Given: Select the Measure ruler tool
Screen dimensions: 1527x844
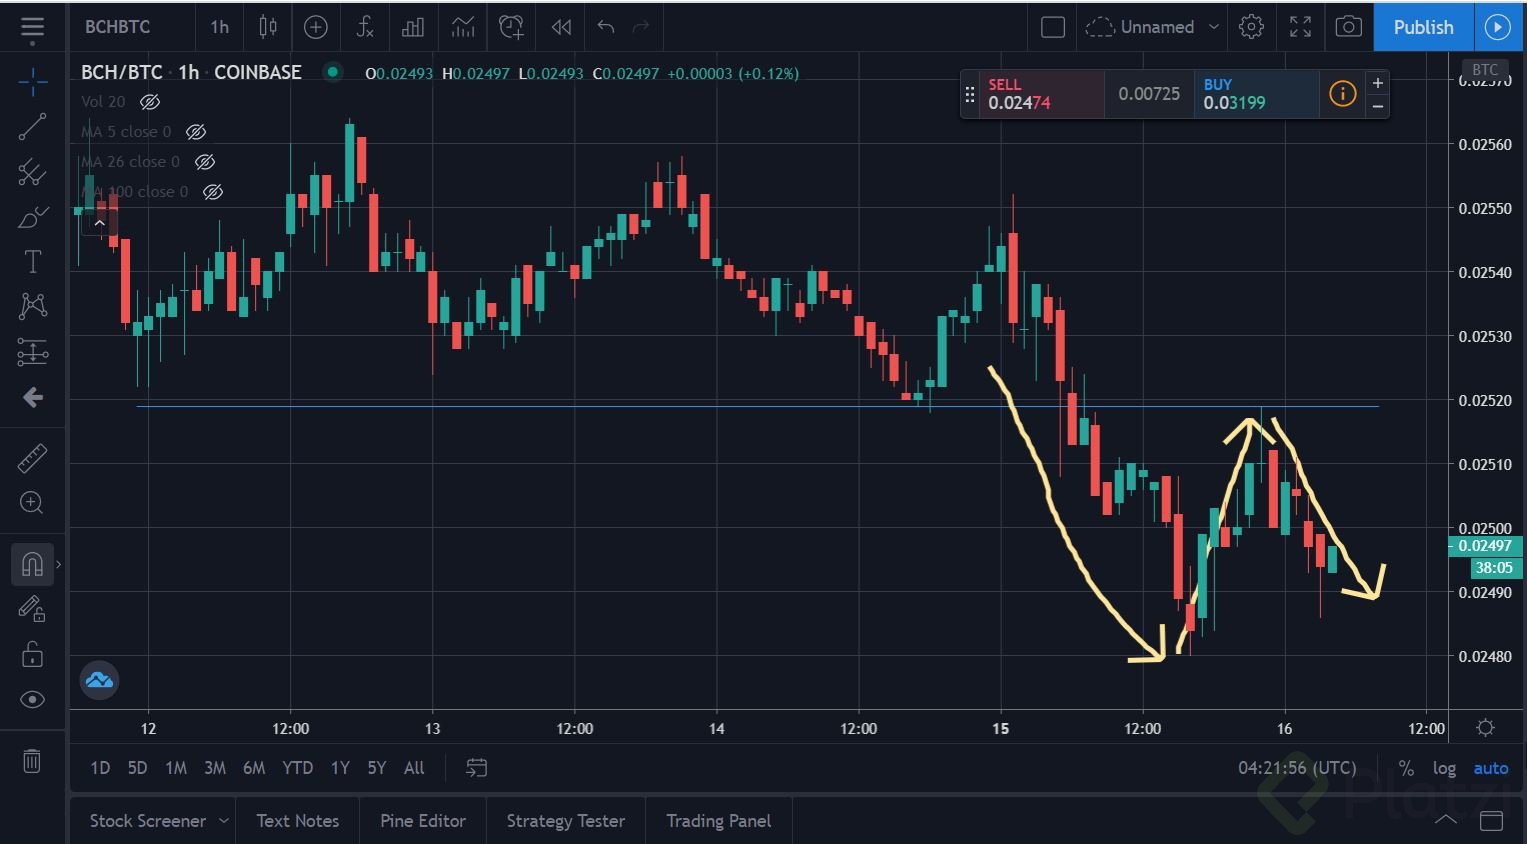Looking at the screenshot, I should (x=32, y=457).
